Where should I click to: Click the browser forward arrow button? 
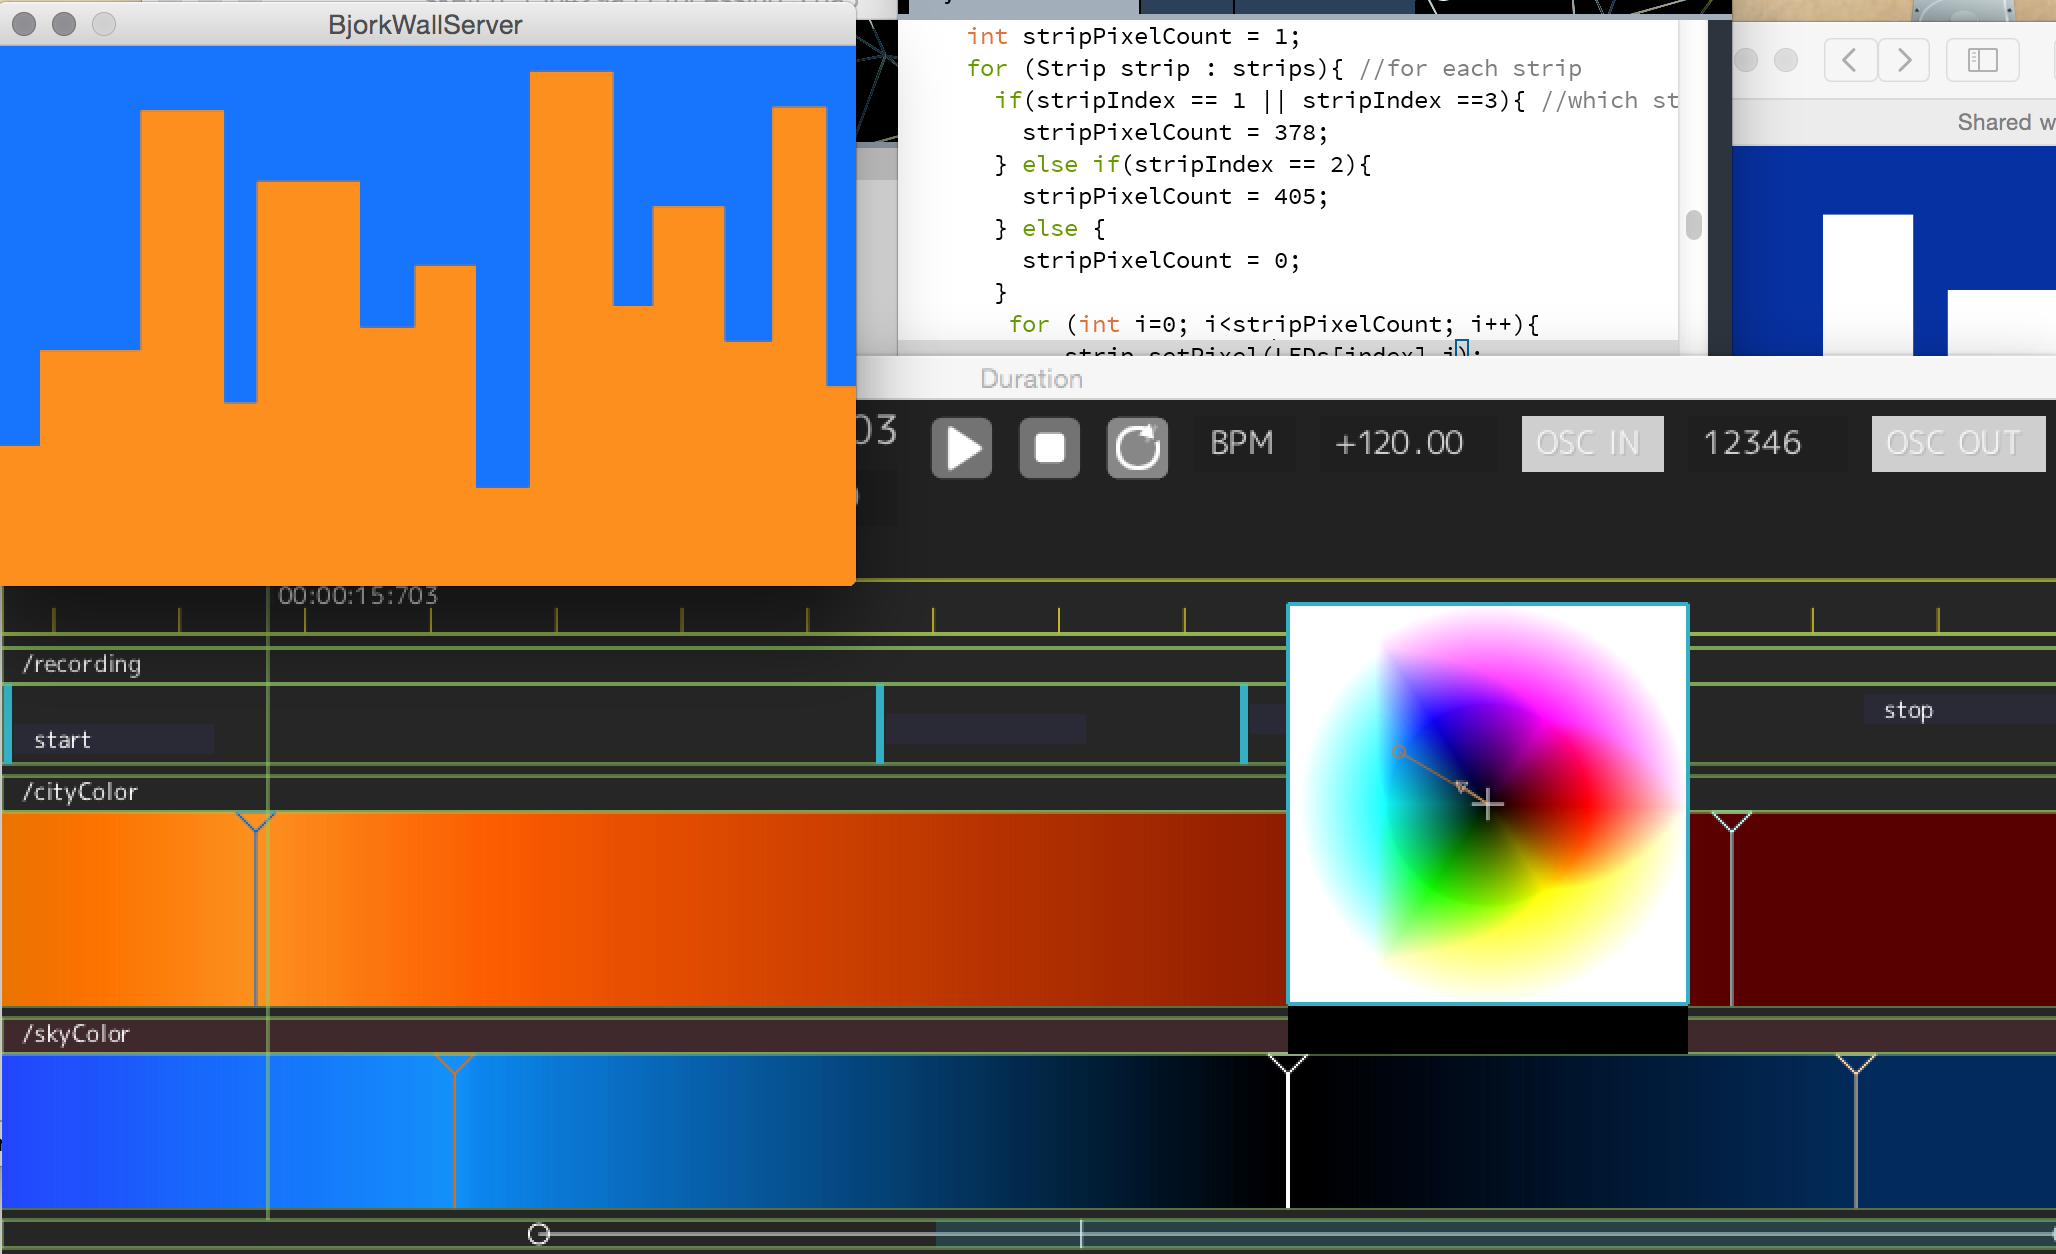[1904, 60]
